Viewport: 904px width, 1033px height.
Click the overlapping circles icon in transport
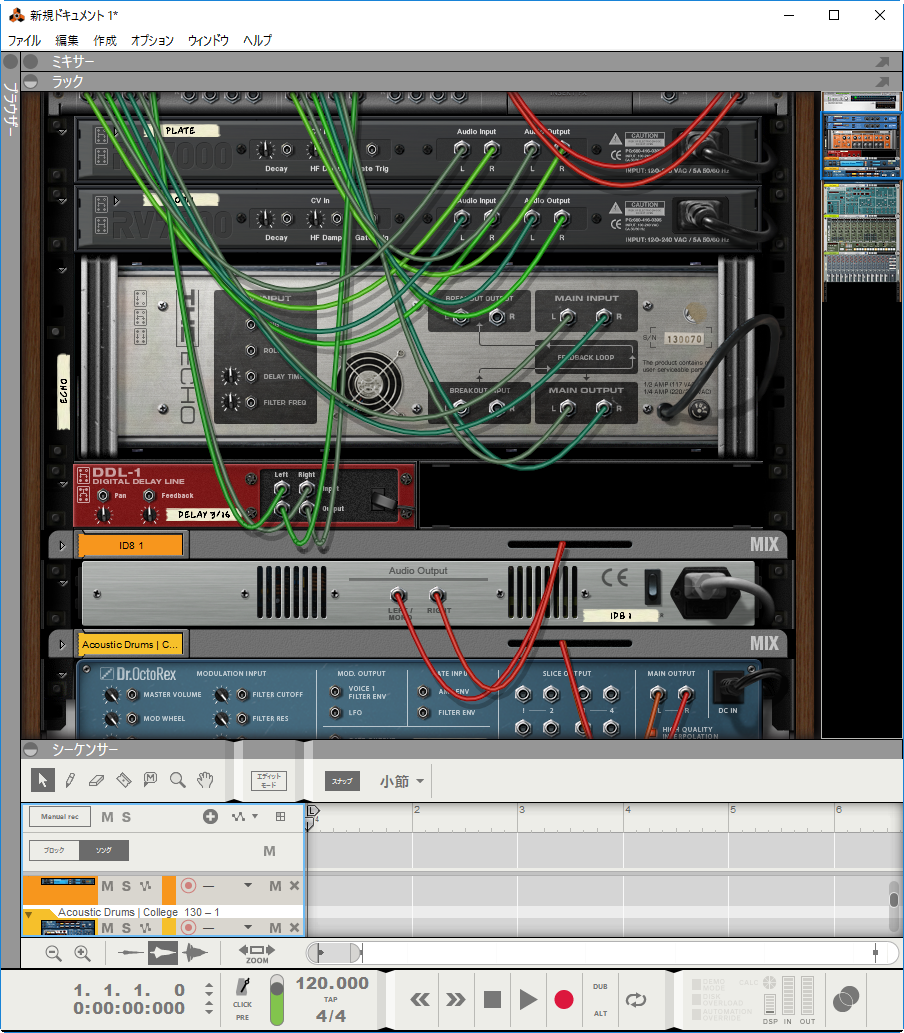(846, 999)
